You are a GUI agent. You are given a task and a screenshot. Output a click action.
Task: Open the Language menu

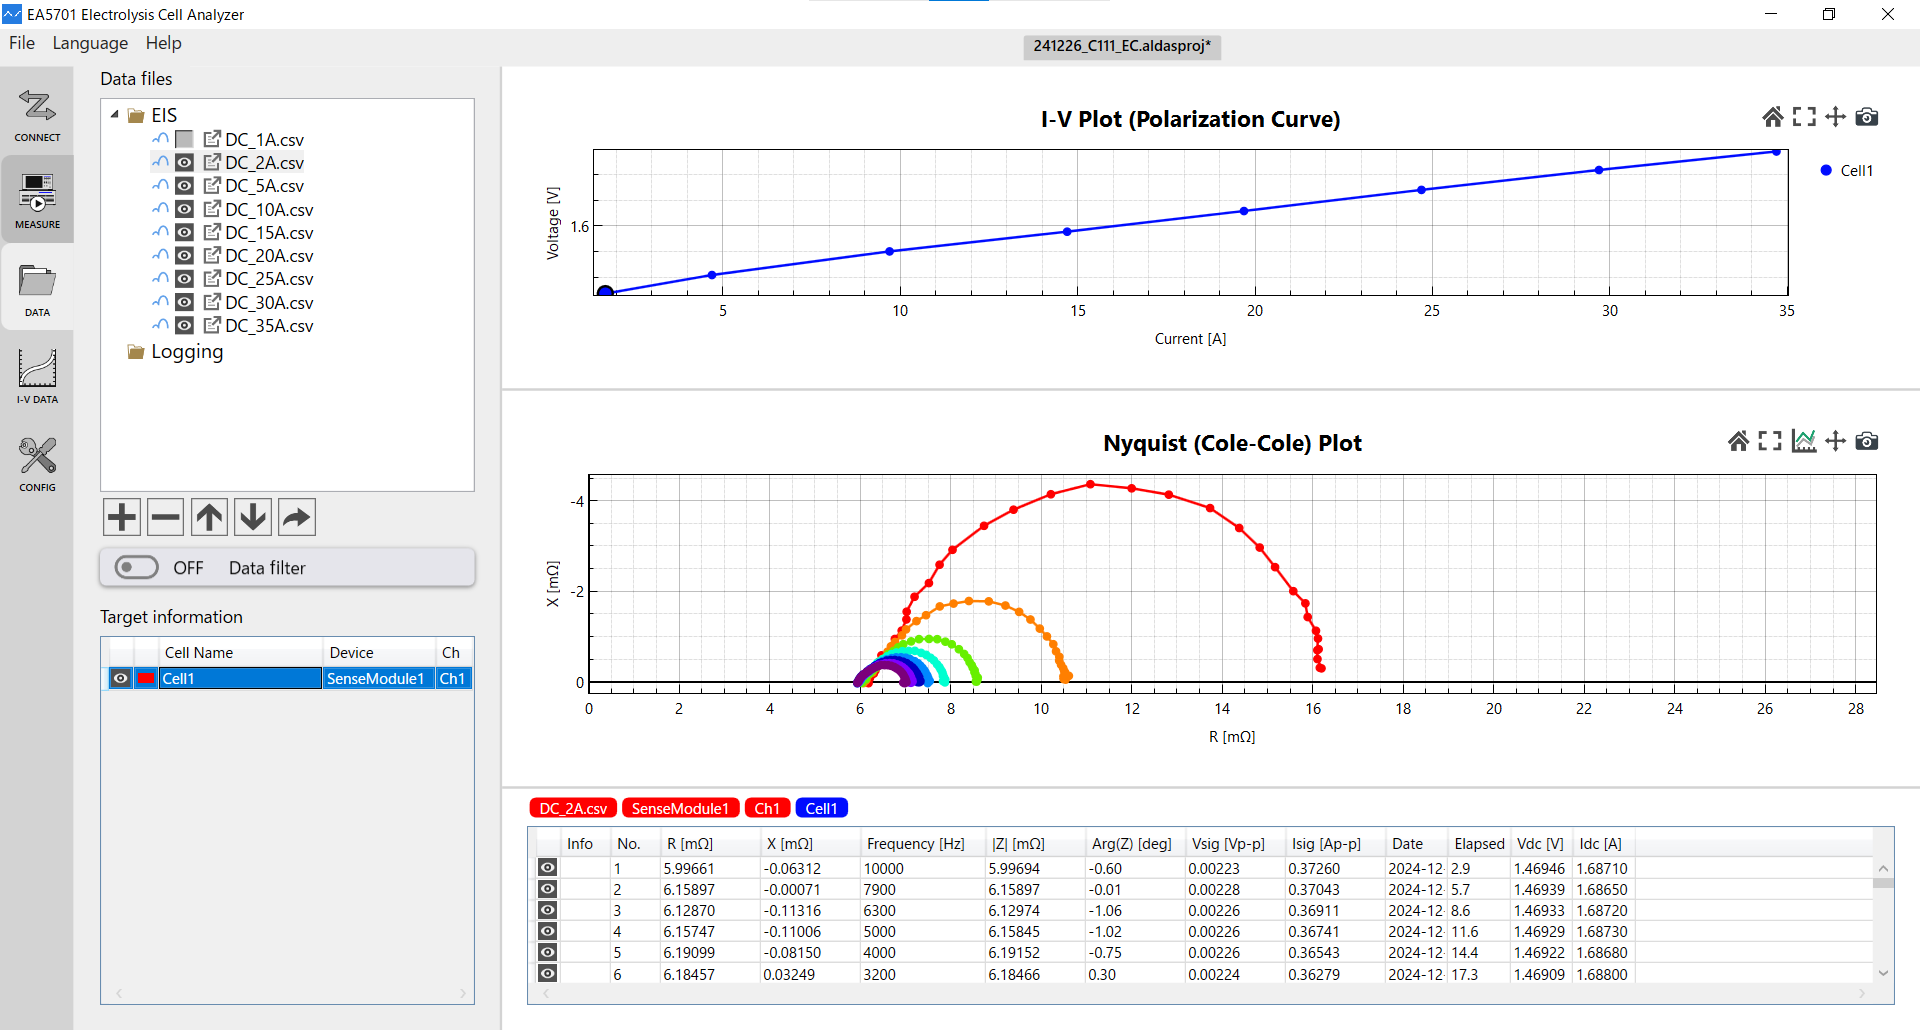(90, 43)
